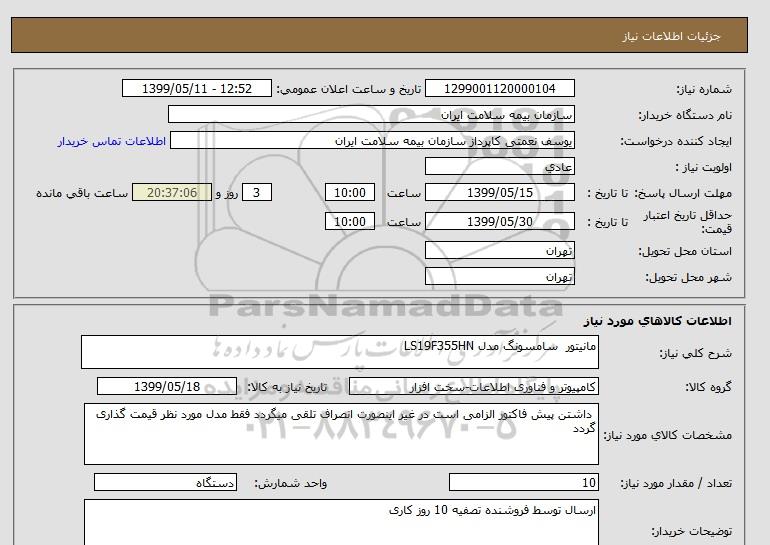770x545 pixels.
Task: Click goods group field کامپیوتر و فناوری اطلاعات
Action: (x=474, y=386)
